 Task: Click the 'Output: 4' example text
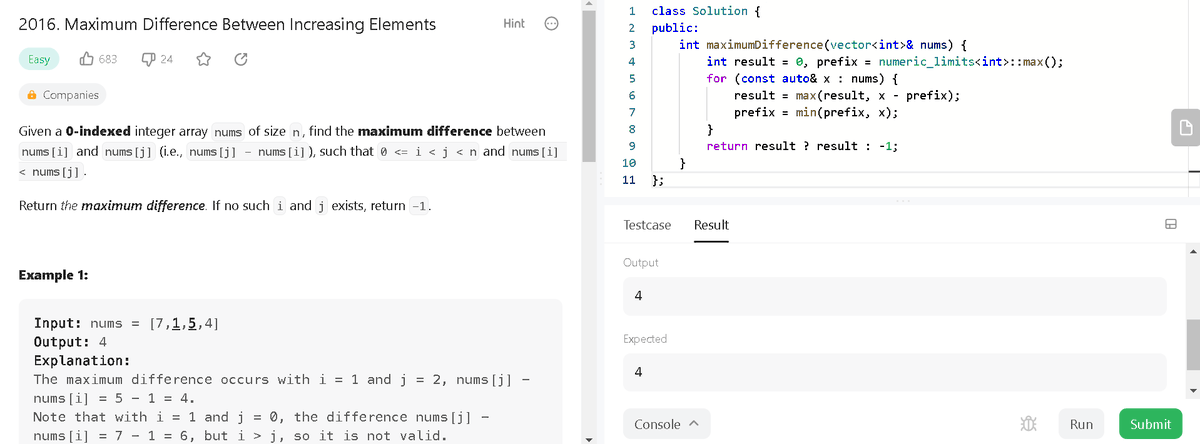(x=70, y=342)
